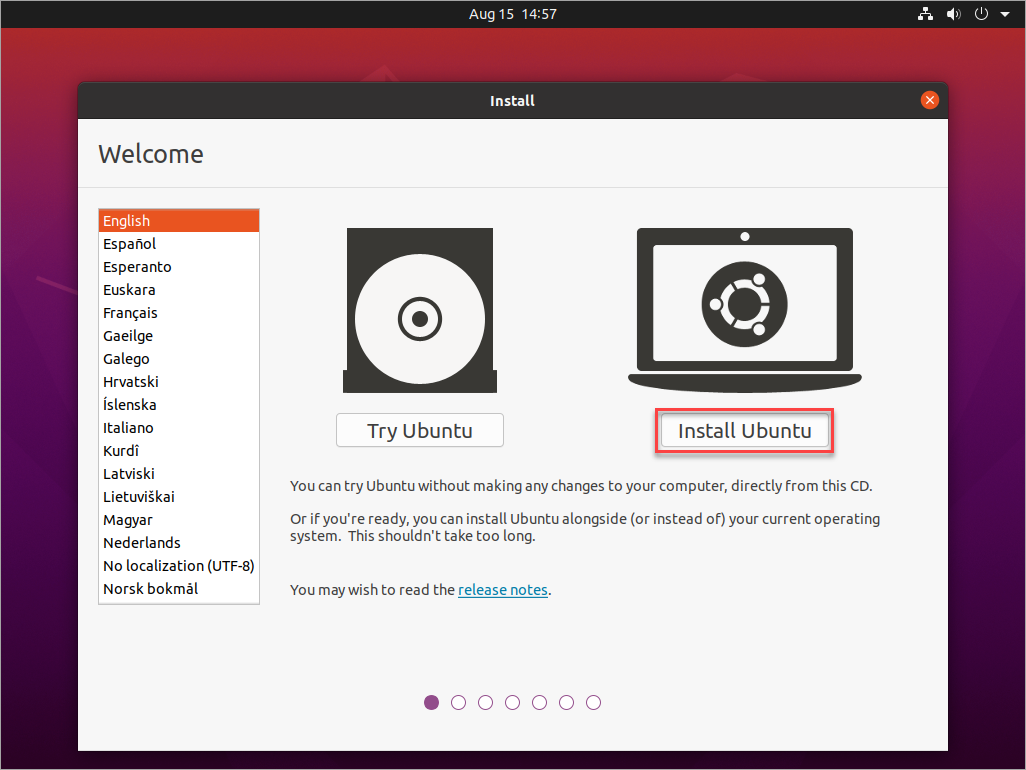Open the clock showing Aug 15 14:57
This screenshot has height=770, width=1026.
[x=512, y=14]
